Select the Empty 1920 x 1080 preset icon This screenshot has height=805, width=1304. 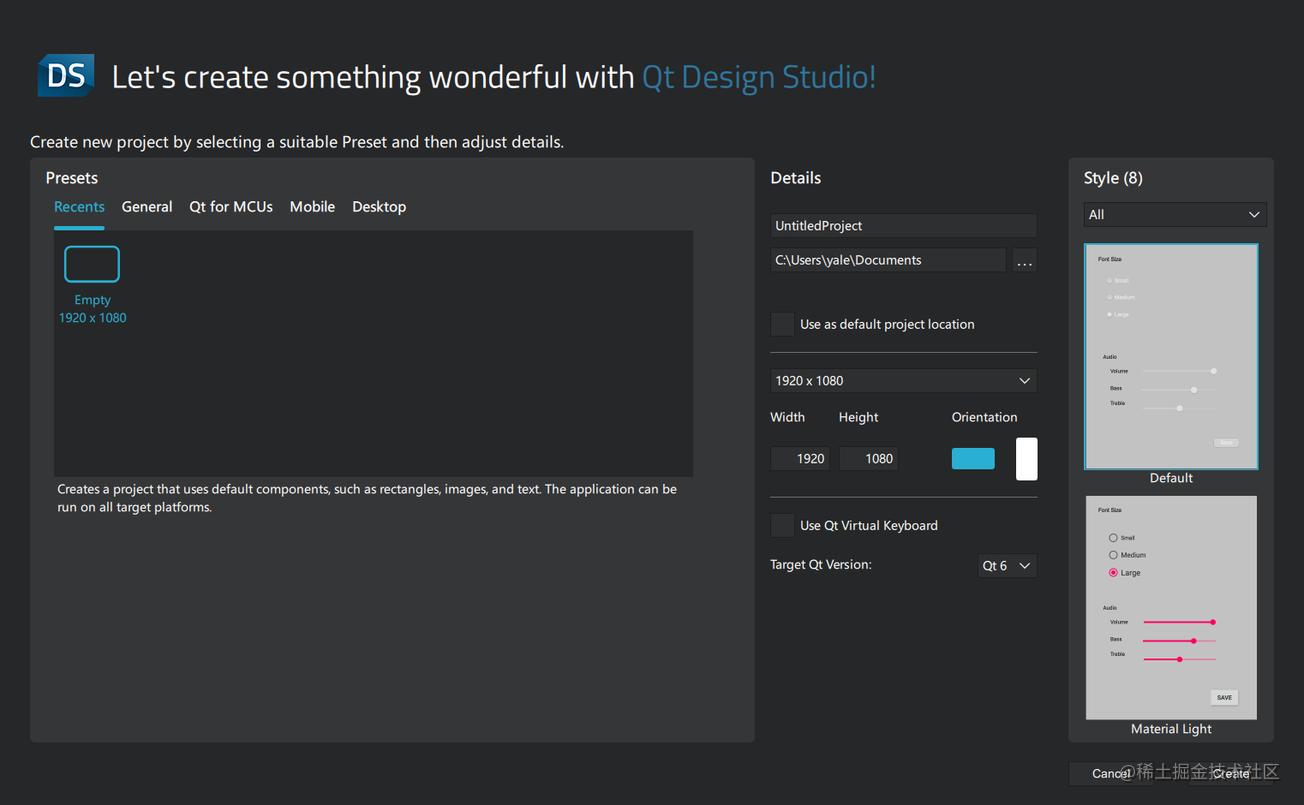coord(92,265)
